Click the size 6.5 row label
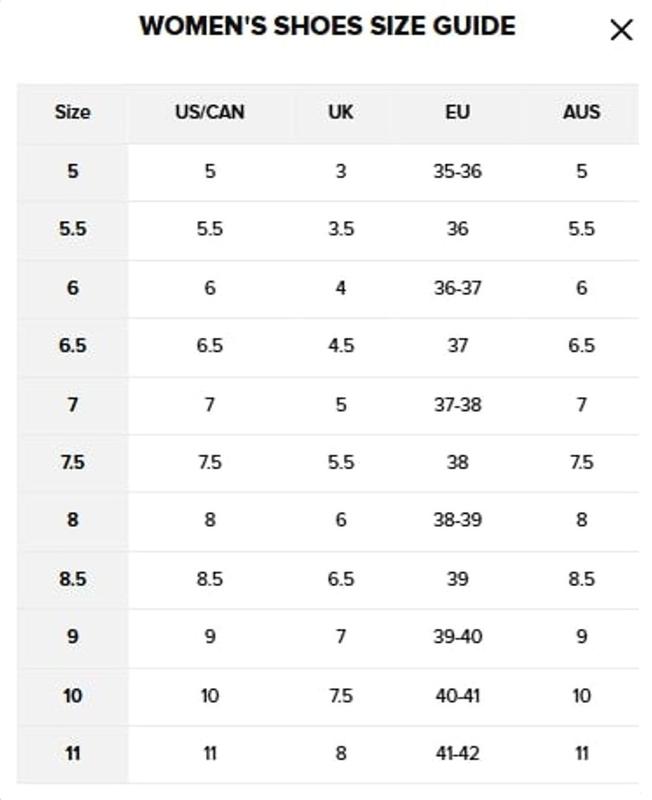 pyautogui.click(x=72, y=346)
